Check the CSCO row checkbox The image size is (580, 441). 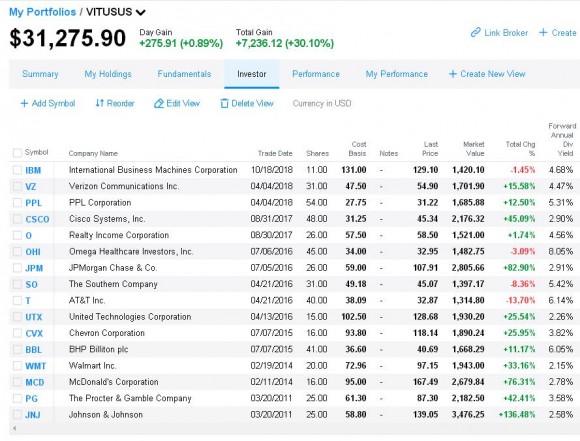click(17, 219)
